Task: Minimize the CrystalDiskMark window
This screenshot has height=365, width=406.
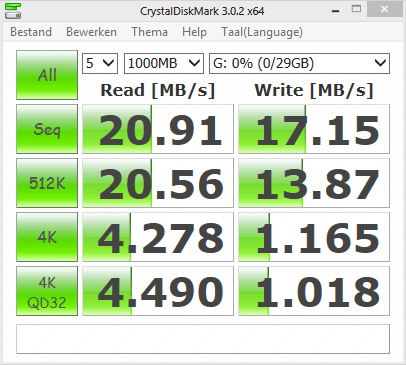Action: point(336,10)
